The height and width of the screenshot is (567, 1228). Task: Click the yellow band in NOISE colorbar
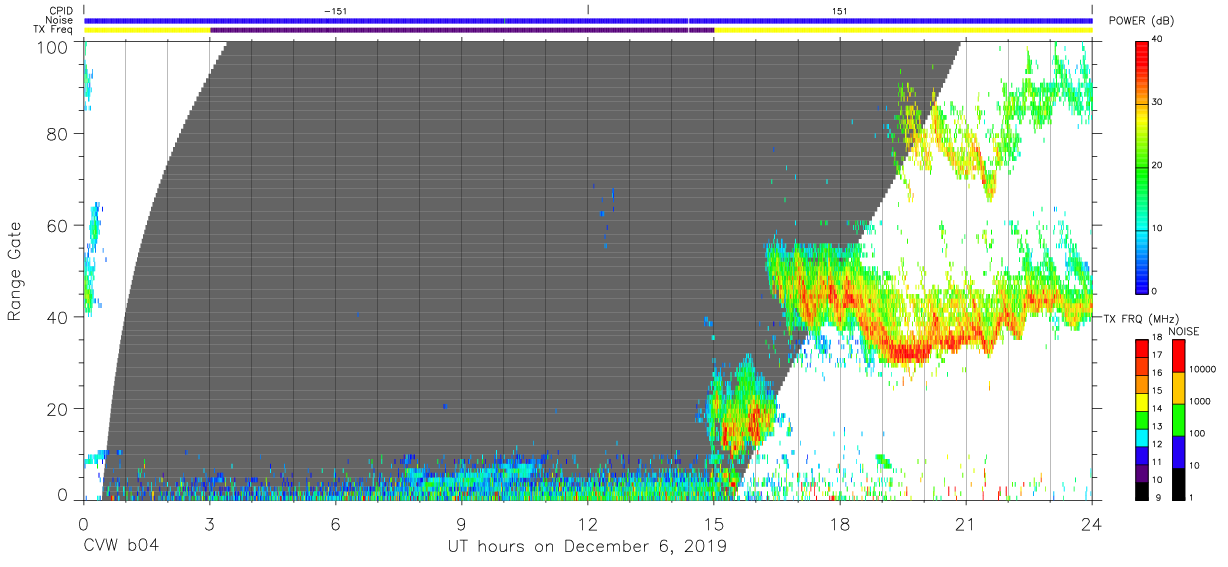click(1178, 387)
